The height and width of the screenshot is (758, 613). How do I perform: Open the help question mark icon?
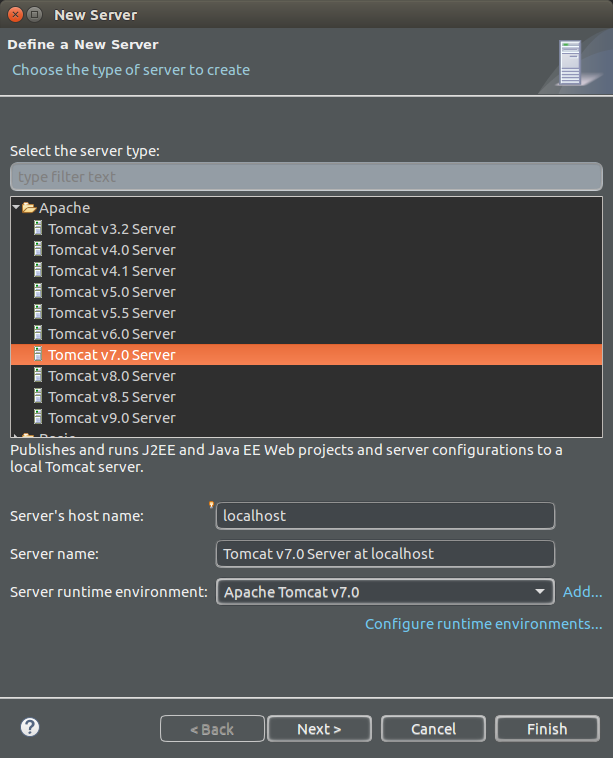30,727
